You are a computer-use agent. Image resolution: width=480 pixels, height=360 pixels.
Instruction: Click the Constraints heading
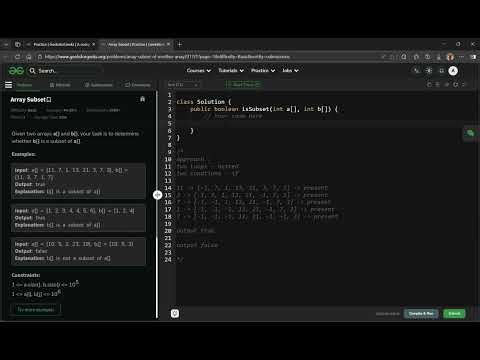point(26,275)
